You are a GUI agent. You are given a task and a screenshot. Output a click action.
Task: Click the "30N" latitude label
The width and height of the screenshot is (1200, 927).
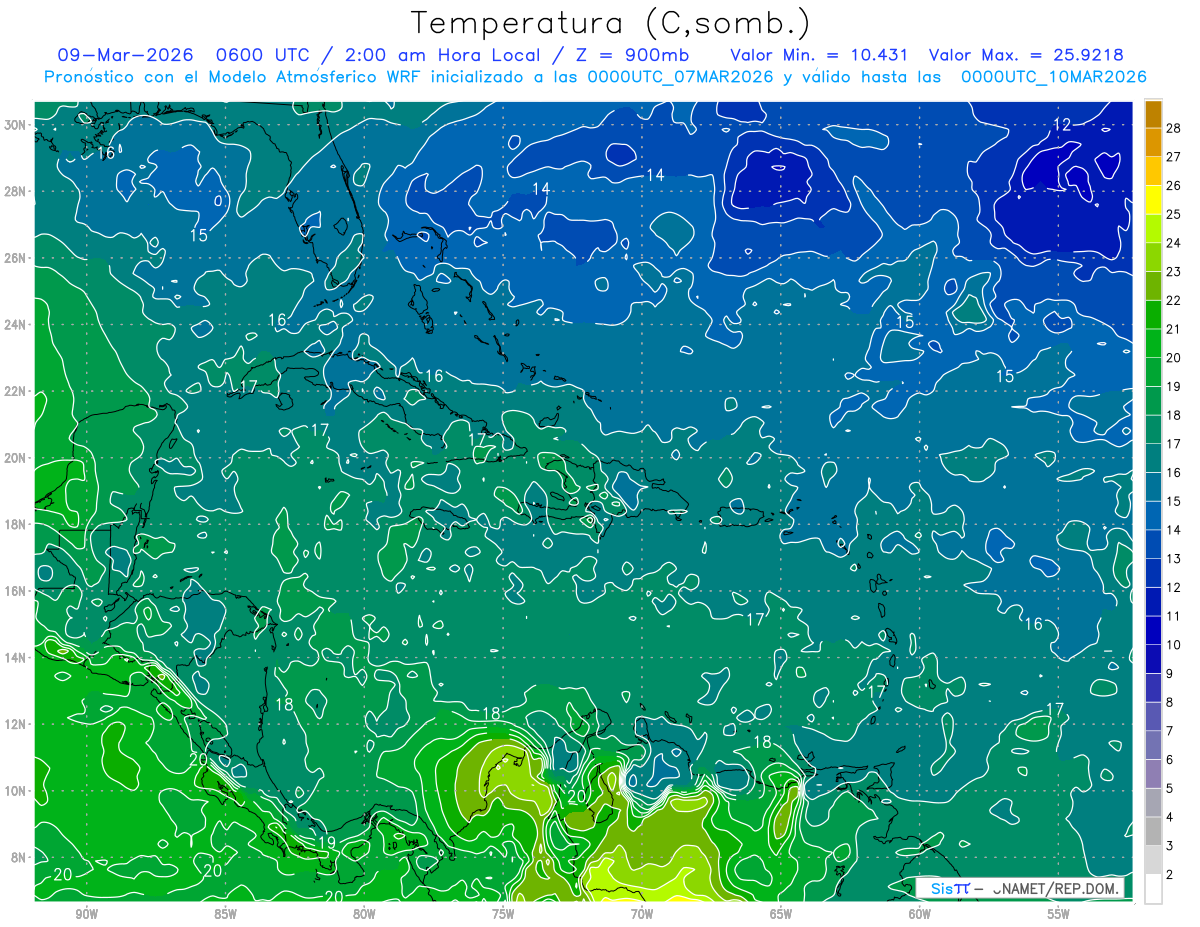tap(14, 125)
